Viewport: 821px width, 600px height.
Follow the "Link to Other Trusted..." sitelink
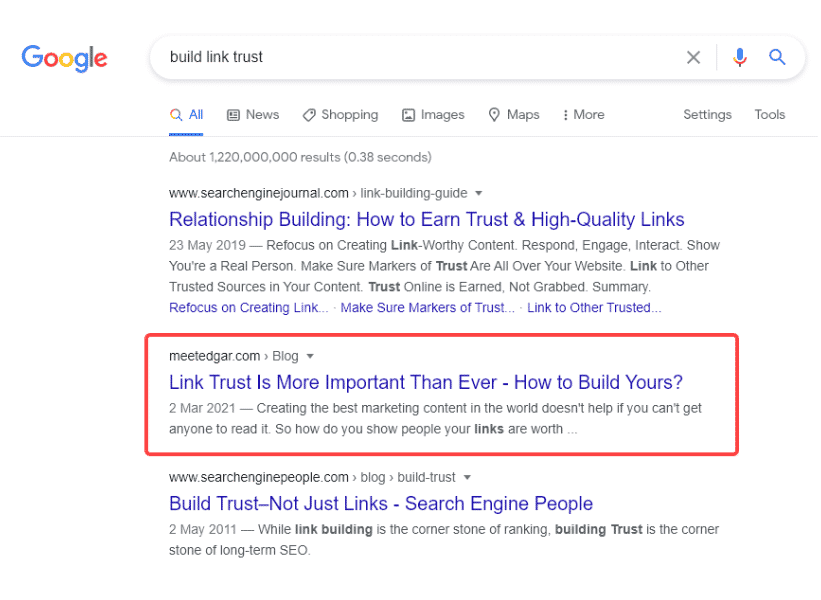click(594, 308)
